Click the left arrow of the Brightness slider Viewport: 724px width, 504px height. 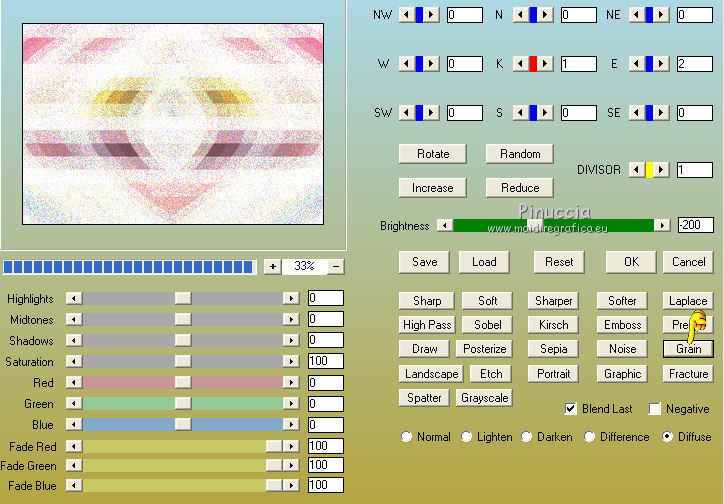[x=445, y=226]
